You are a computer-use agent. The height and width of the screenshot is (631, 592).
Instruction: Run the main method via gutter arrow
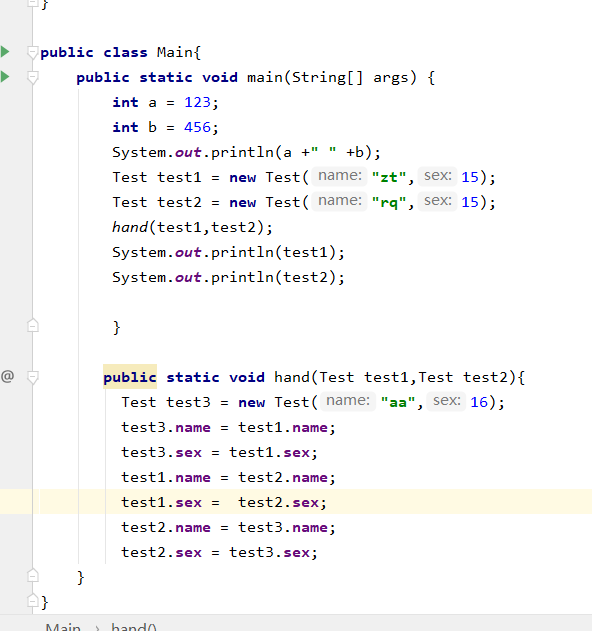pyautogui.click(x=5, y=76)
